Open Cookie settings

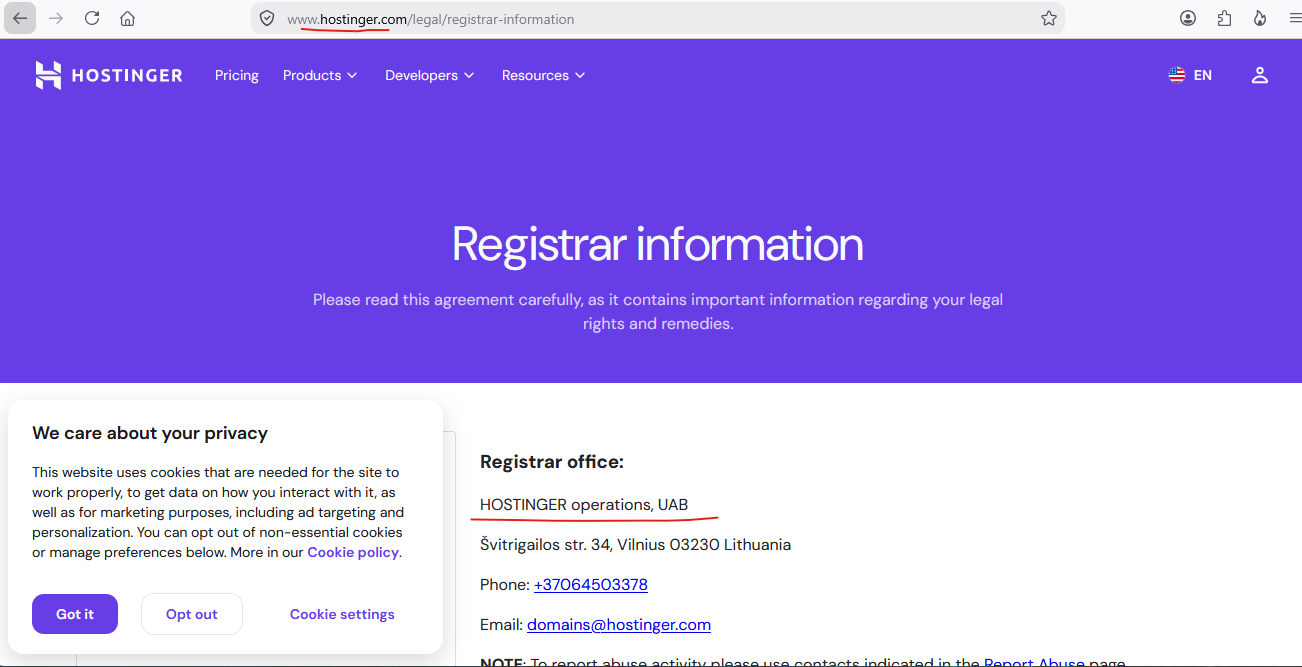(x=342, y=614)
